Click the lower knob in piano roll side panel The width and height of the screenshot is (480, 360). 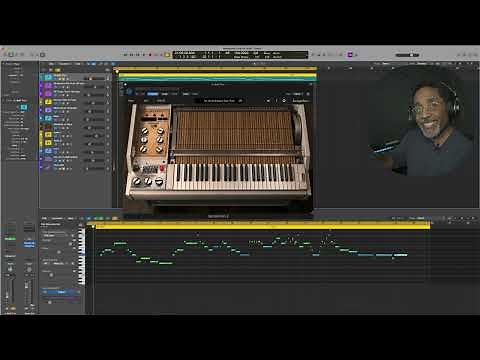pos(51,275)
